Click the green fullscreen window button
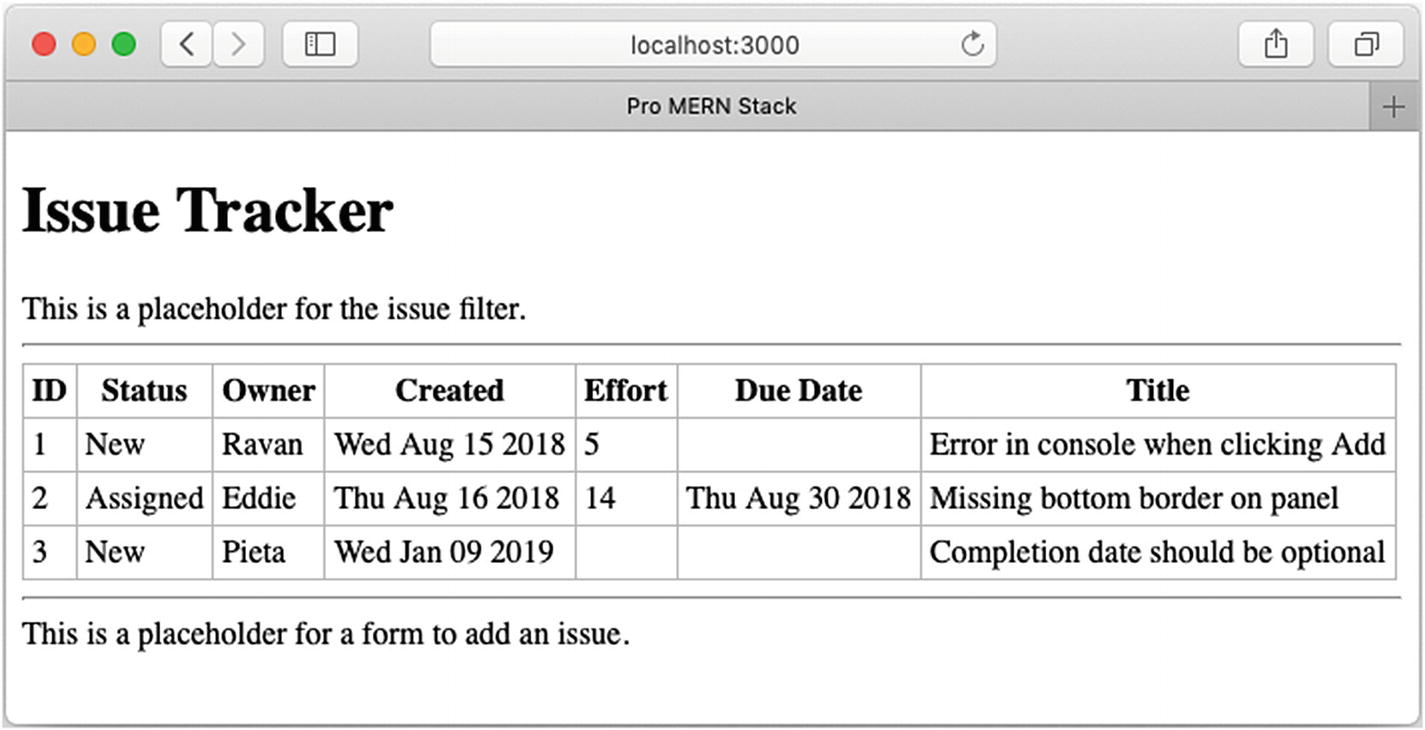The height and width of the screenshot is (730, 1425). [x=124, y=45]
